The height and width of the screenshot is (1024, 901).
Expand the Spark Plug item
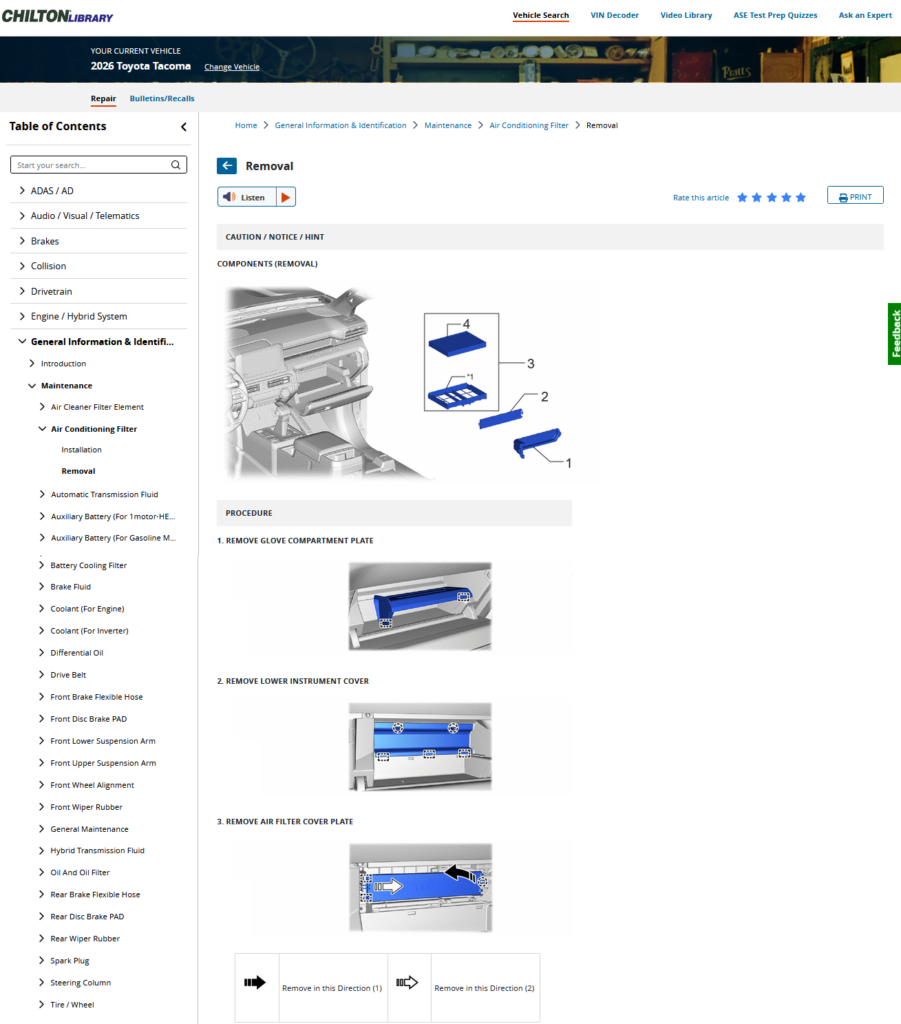tap(42, 961)
